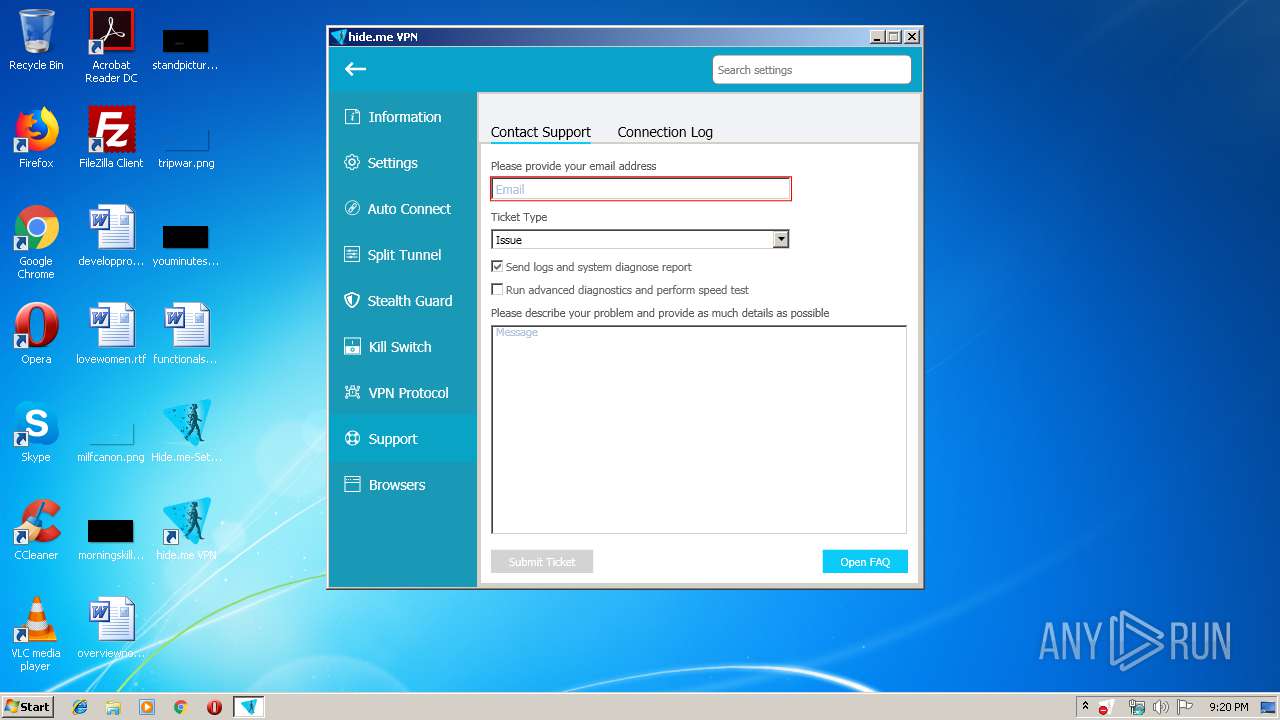Enable Run advanced diagnostics and speed test
1280x720 pixels.
tap(497, 290)
